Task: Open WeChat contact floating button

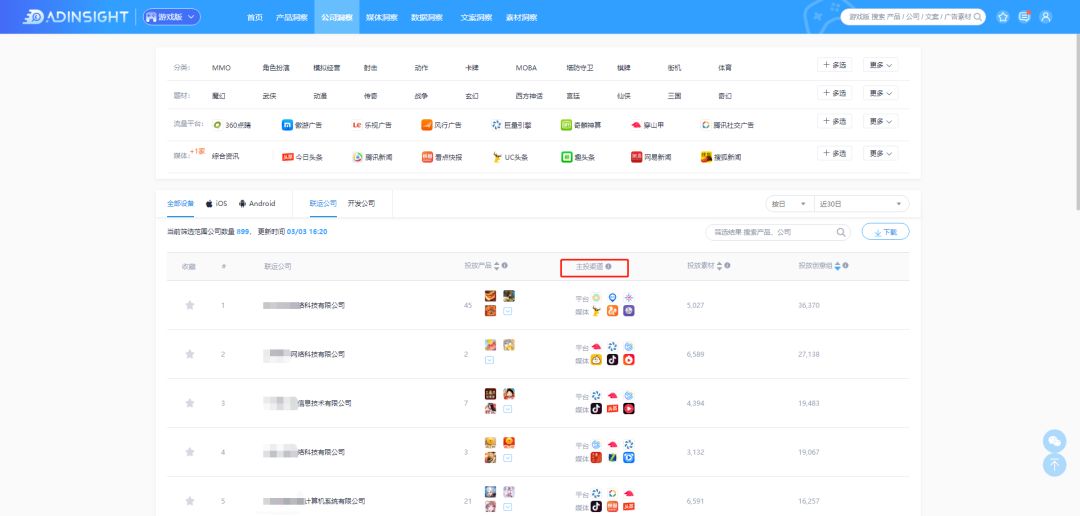Action: coord(1055,441)
